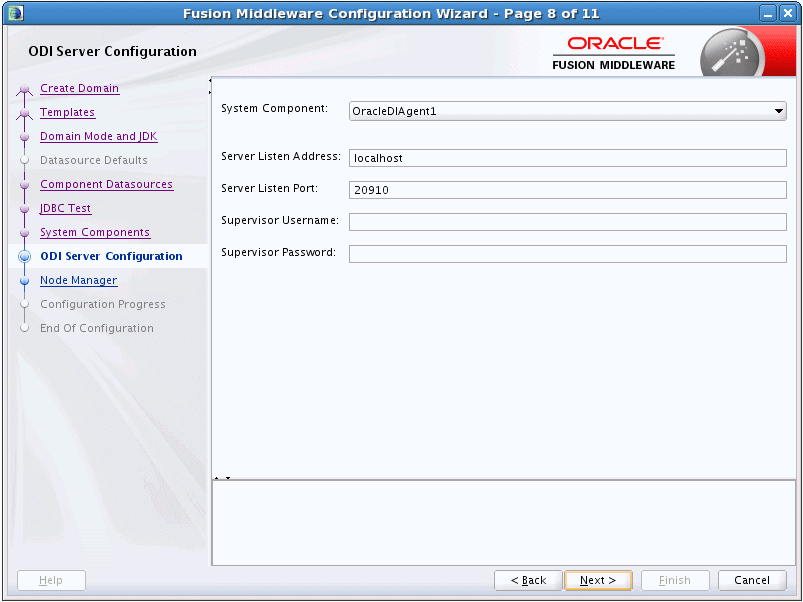Screen dimensions: 803x602
Task: Click the Server Listen Address field
Action: coord(567,158)
